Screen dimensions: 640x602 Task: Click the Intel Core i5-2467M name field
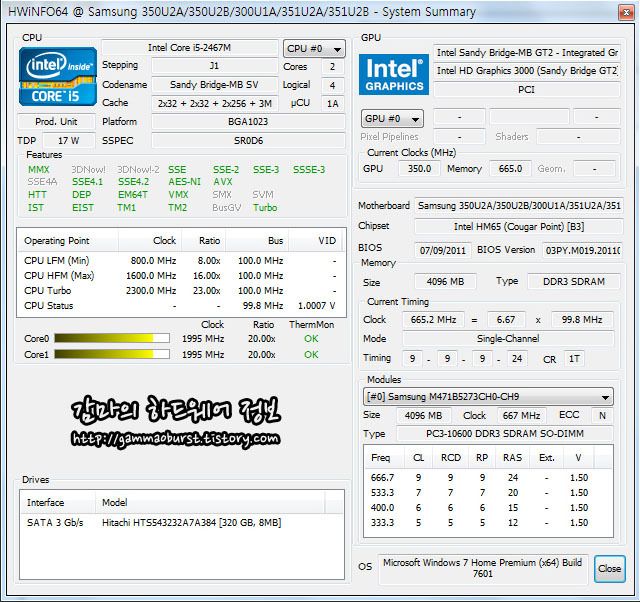189,48
